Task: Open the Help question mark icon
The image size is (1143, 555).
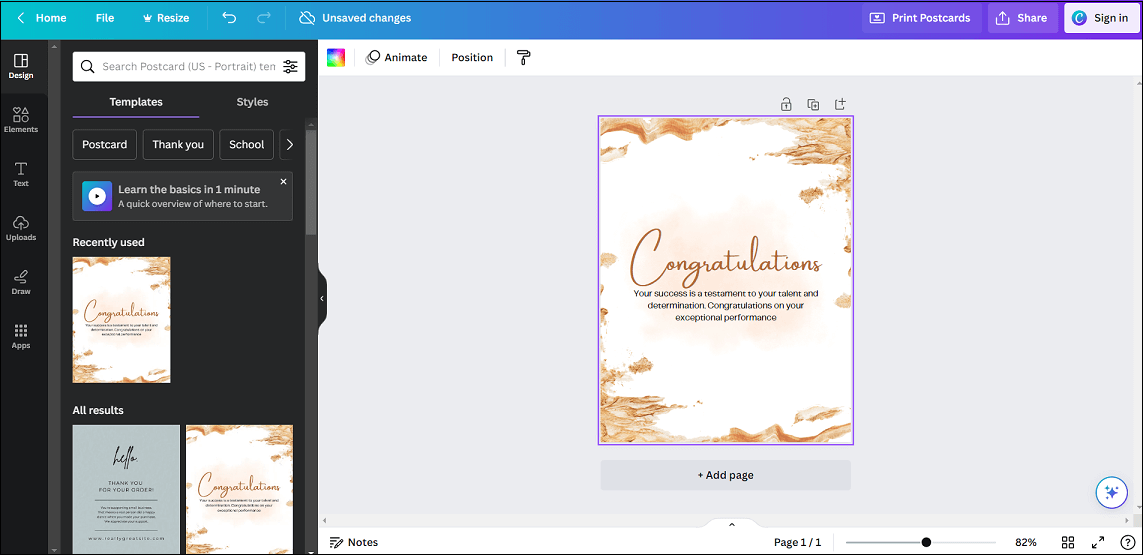Action: [1127, 542]
